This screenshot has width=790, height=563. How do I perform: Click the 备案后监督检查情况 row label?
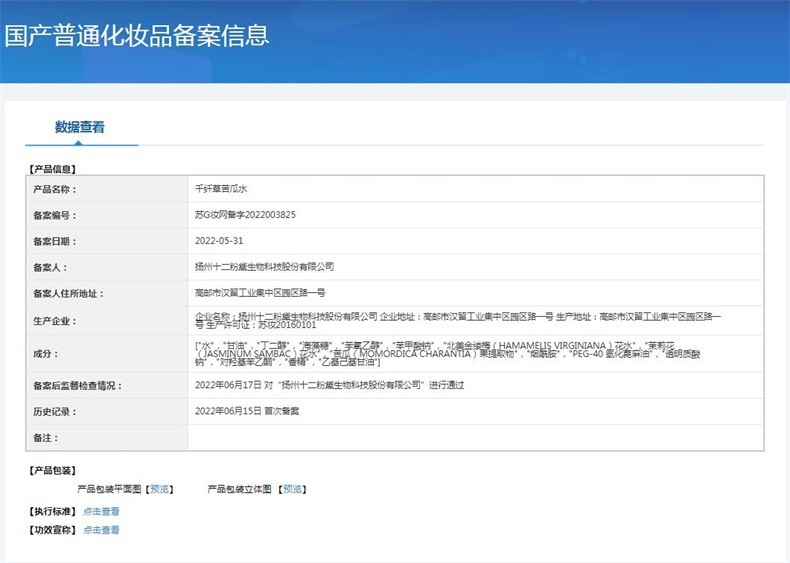(x=78, y=386)
